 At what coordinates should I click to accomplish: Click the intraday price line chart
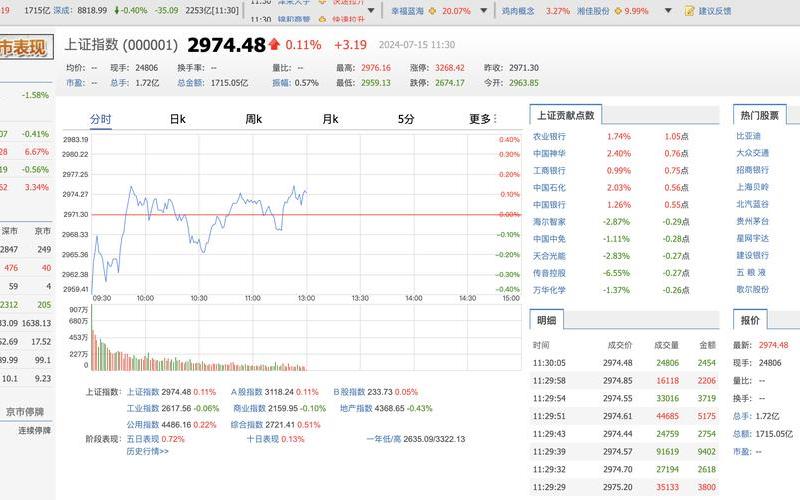pos(306,214)
